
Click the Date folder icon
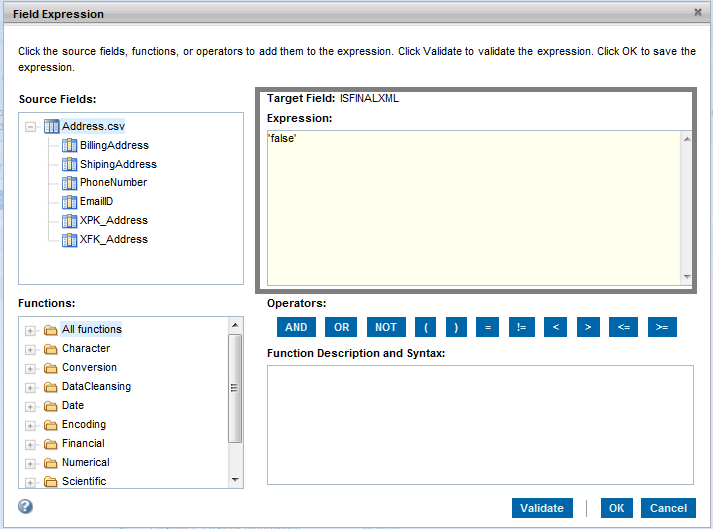click(50, 406)
